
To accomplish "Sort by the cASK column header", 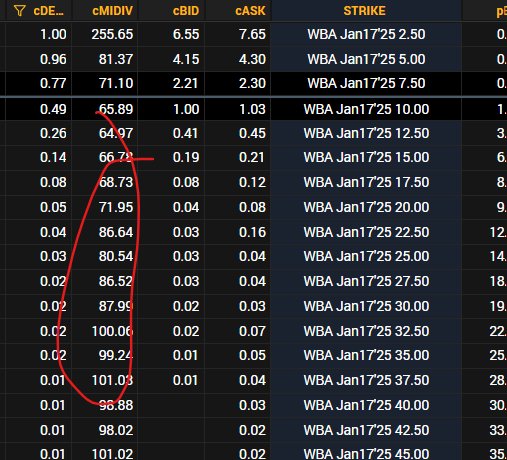I will pos(250,11).
